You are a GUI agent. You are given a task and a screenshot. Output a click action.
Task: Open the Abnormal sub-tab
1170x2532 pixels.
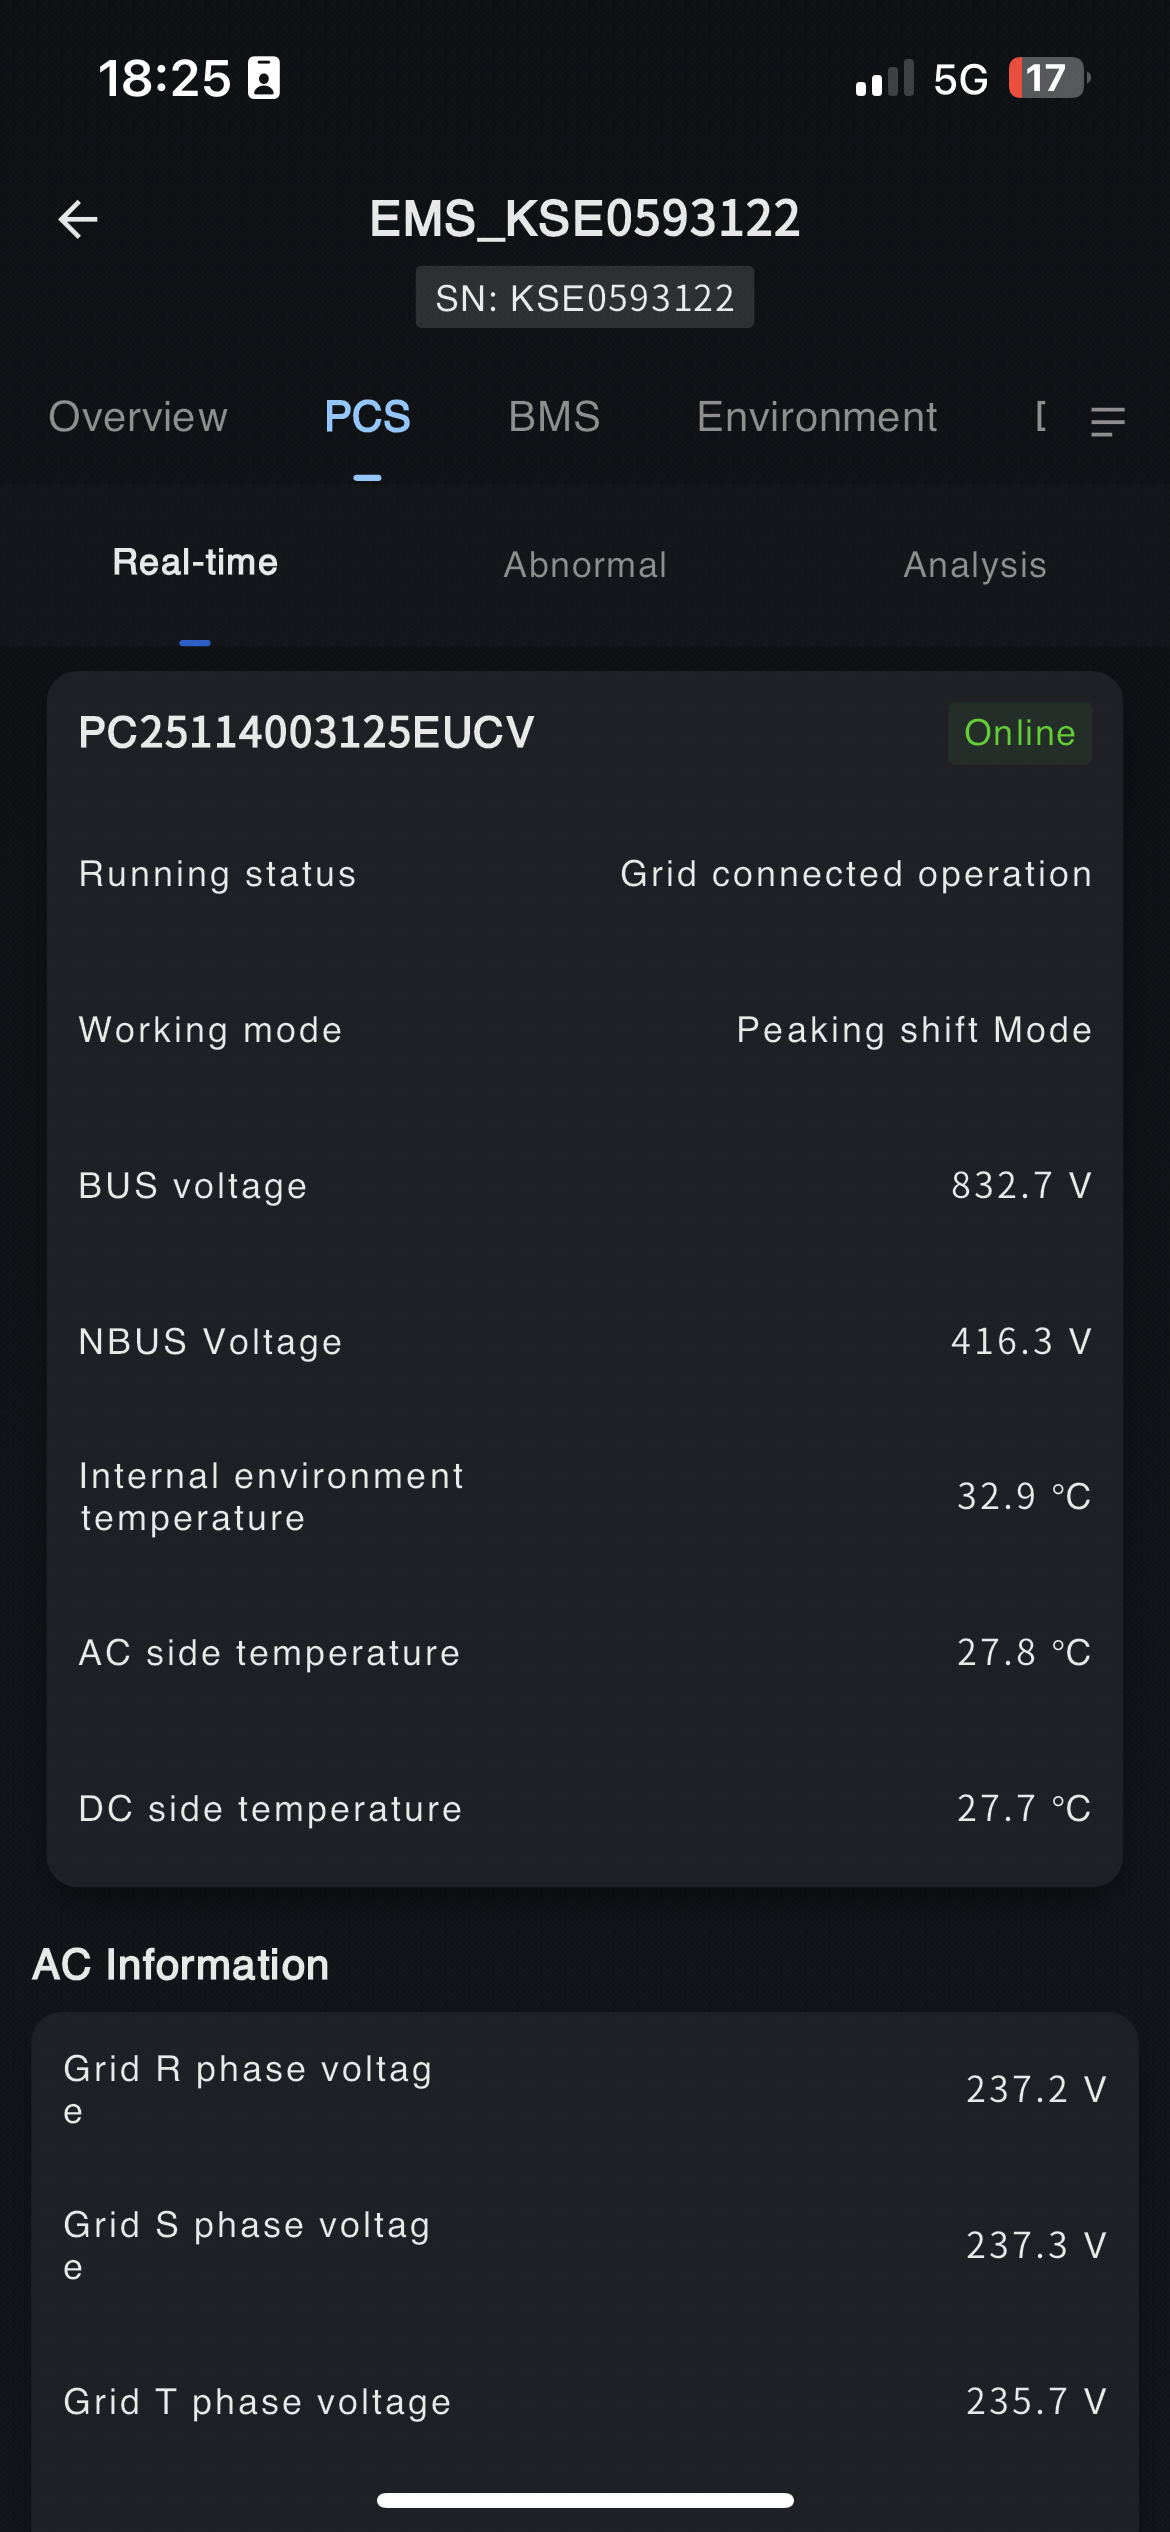click(585, 565)
